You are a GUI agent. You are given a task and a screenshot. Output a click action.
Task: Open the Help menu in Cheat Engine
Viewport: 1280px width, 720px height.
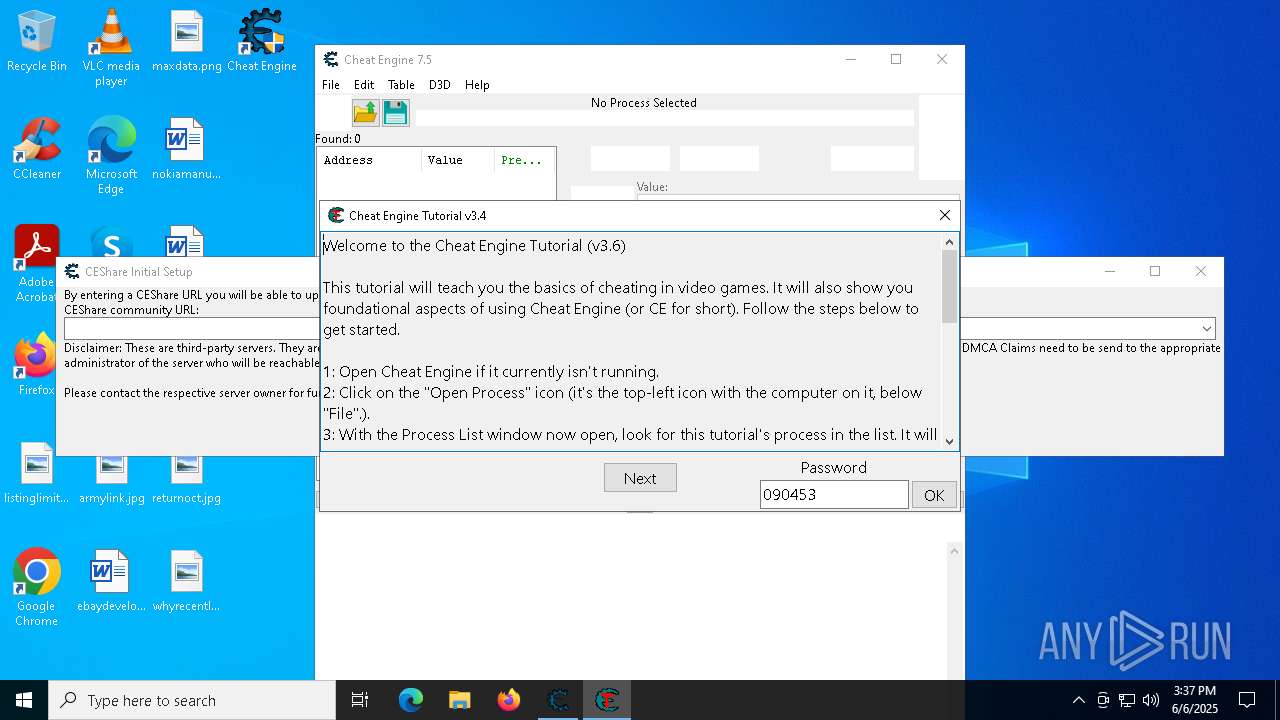point(477,85)
